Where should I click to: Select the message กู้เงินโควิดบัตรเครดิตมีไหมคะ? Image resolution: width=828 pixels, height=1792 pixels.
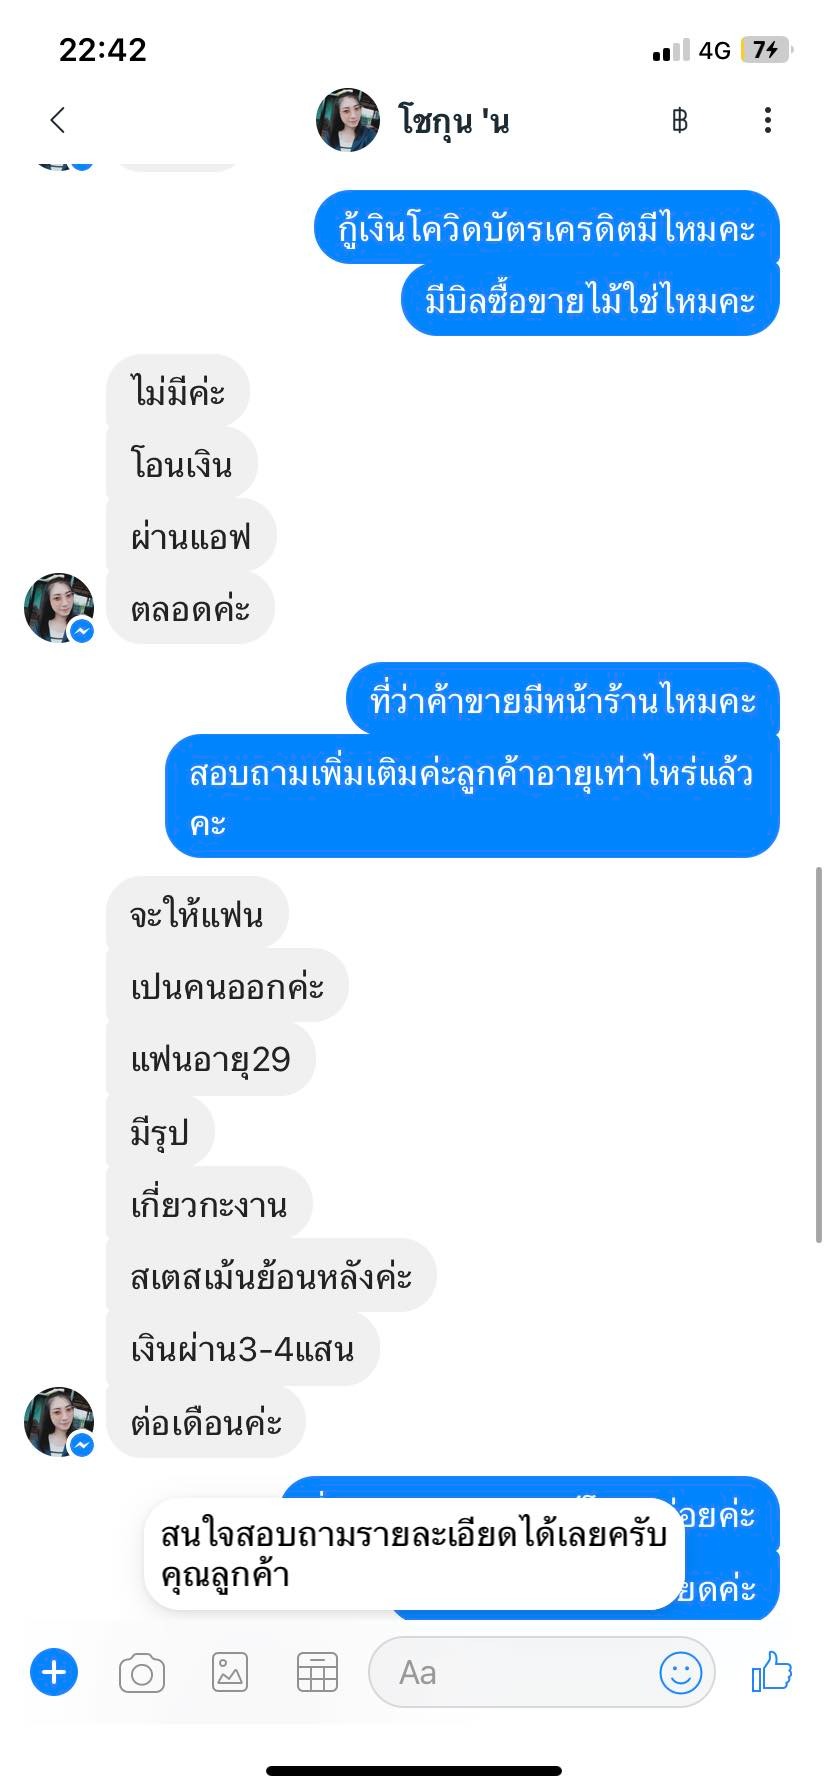pos(547,228)
